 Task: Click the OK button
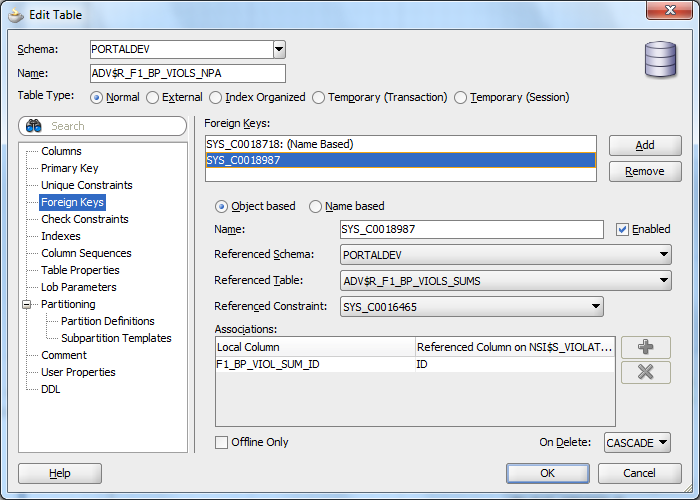click(x=548, y=473)
